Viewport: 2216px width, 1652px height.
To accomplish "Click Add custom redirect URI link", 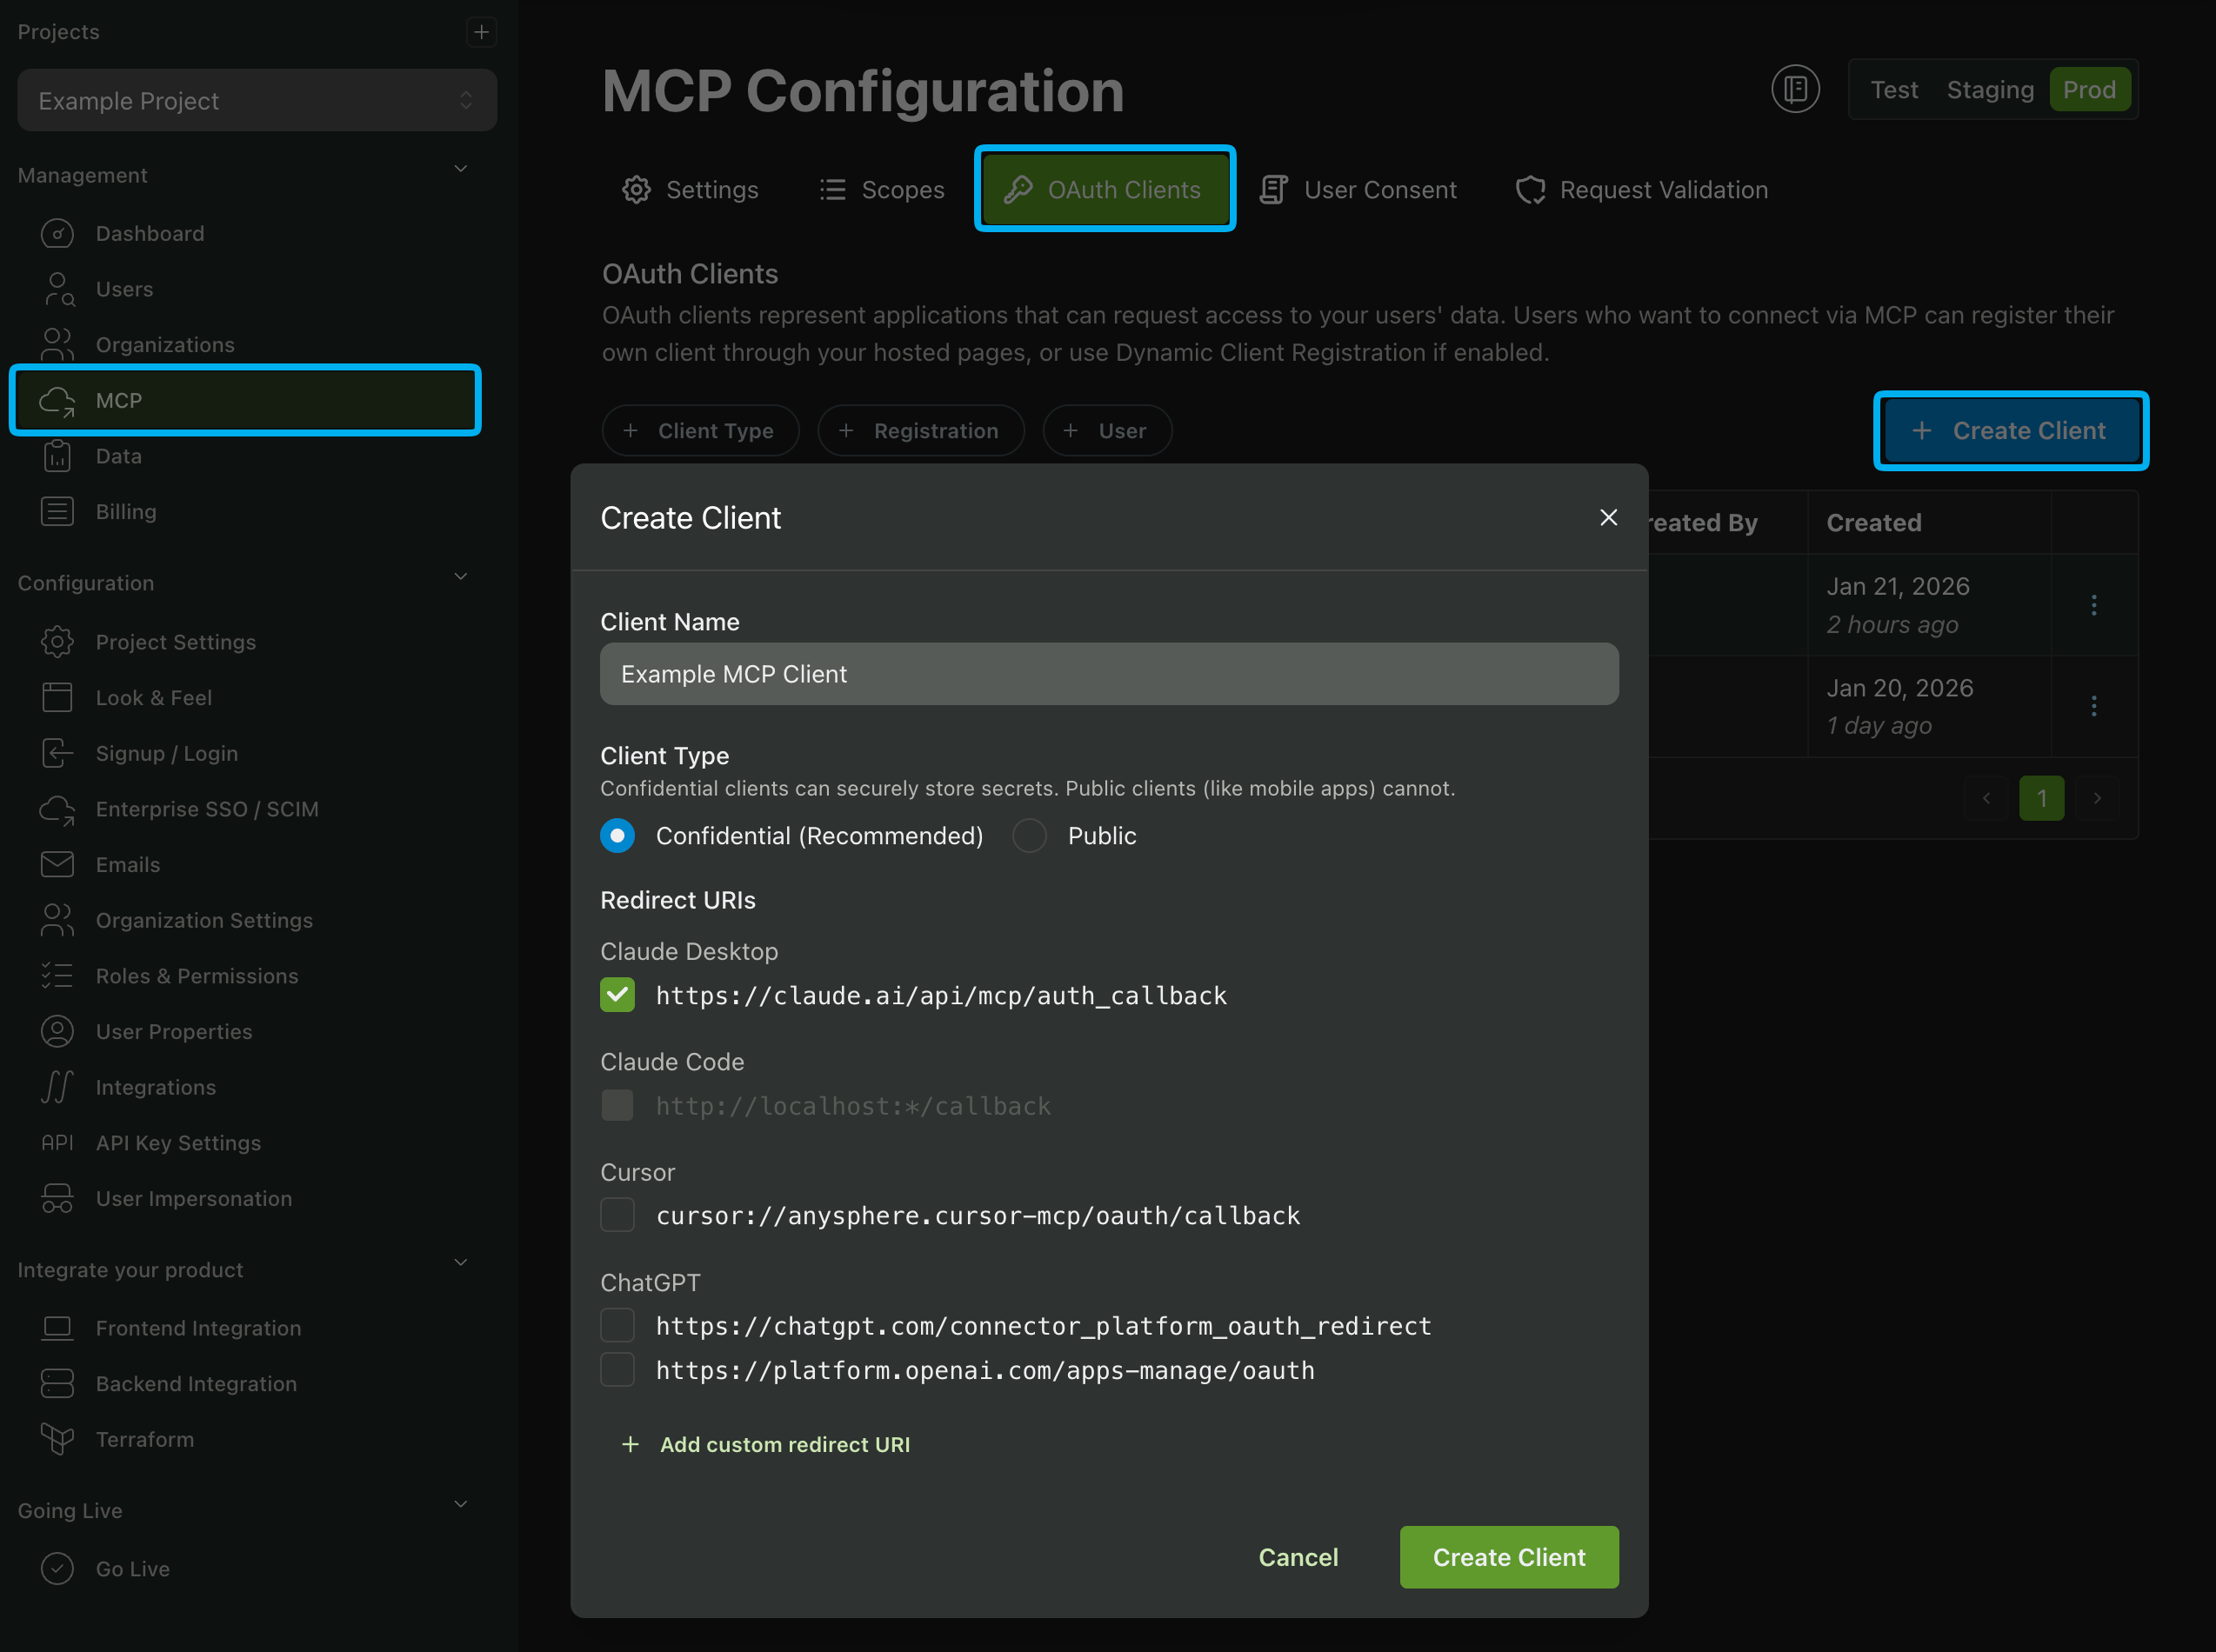I will click(x=766, y=1444).
